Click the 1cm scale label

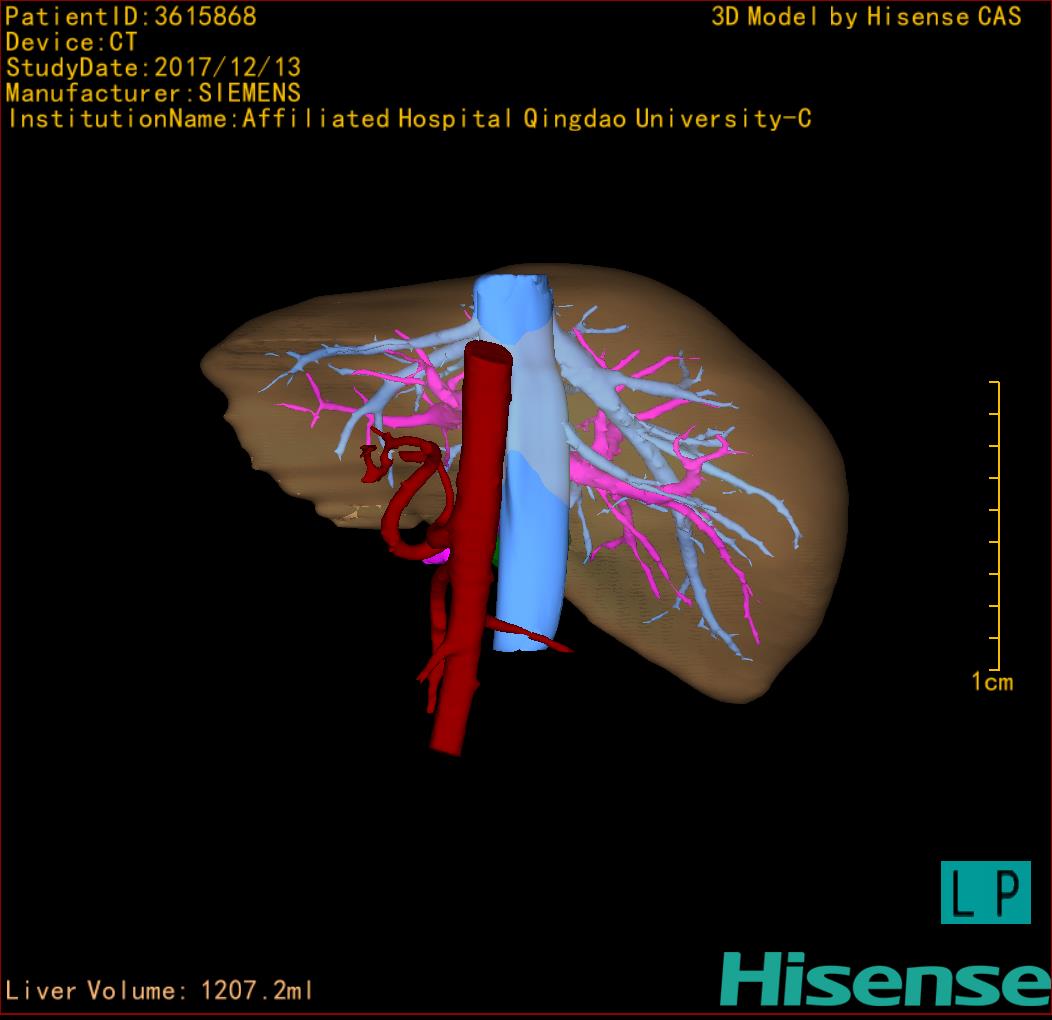click(x=992, y=682)
